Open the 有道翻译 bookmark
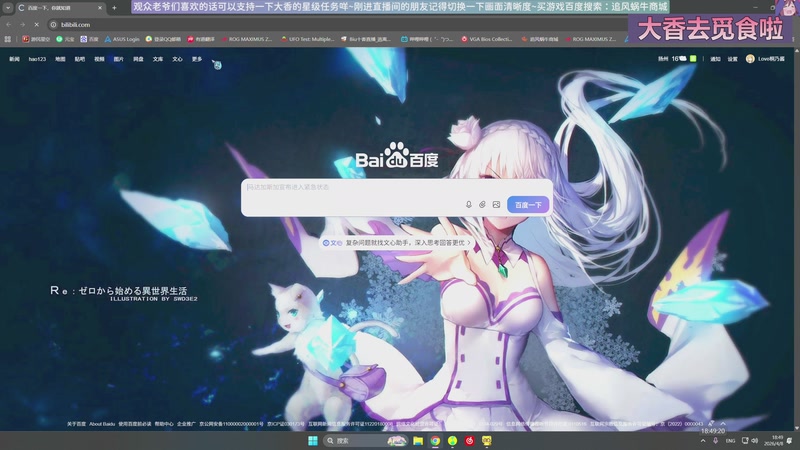This screenshot has width=800, height=450. pyautogui.click(x=201, y=39)
